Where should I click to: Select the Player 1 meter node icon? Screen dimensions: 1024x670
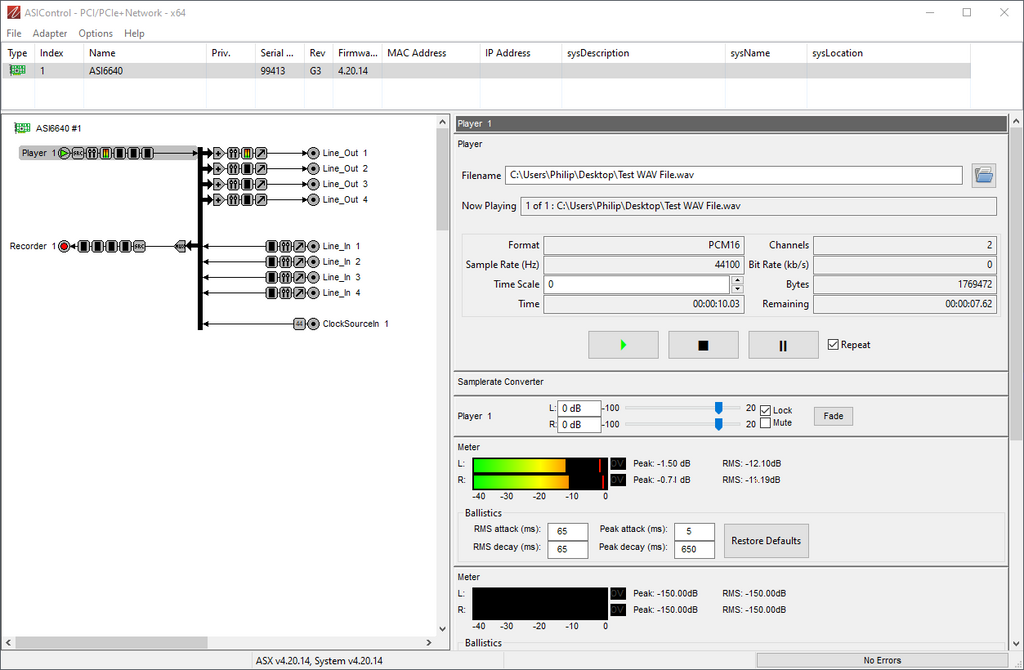[105, 153]
